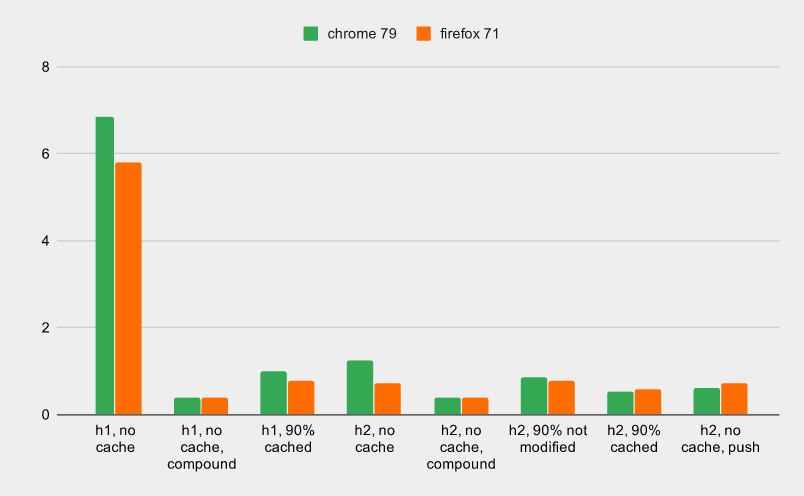The width and height of the screenshot is (804, 496).
Task: Click the green bar for h2, no cache
Action: pos(360,388)
